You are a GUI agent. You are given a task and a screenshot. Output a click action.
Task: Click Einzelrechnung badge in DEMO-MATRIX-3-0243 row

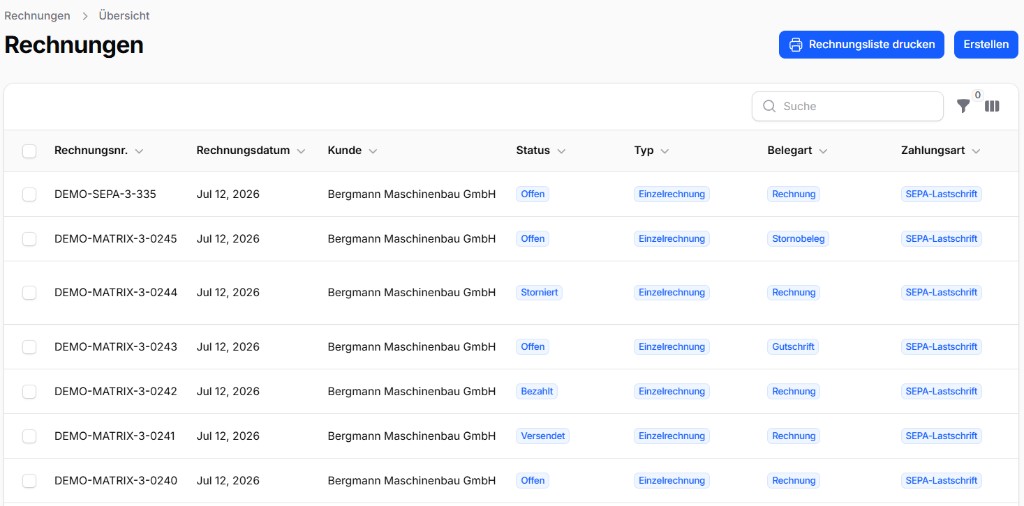pyautogui.click(x=672, y=347)
